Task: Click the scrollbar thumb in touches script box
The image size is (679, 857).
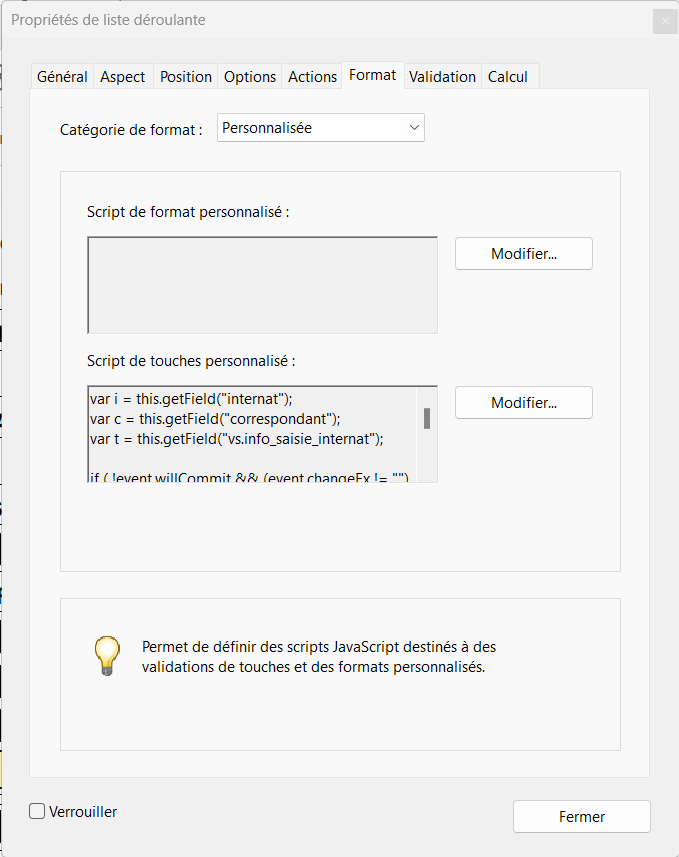Action: tap(427, 418)
